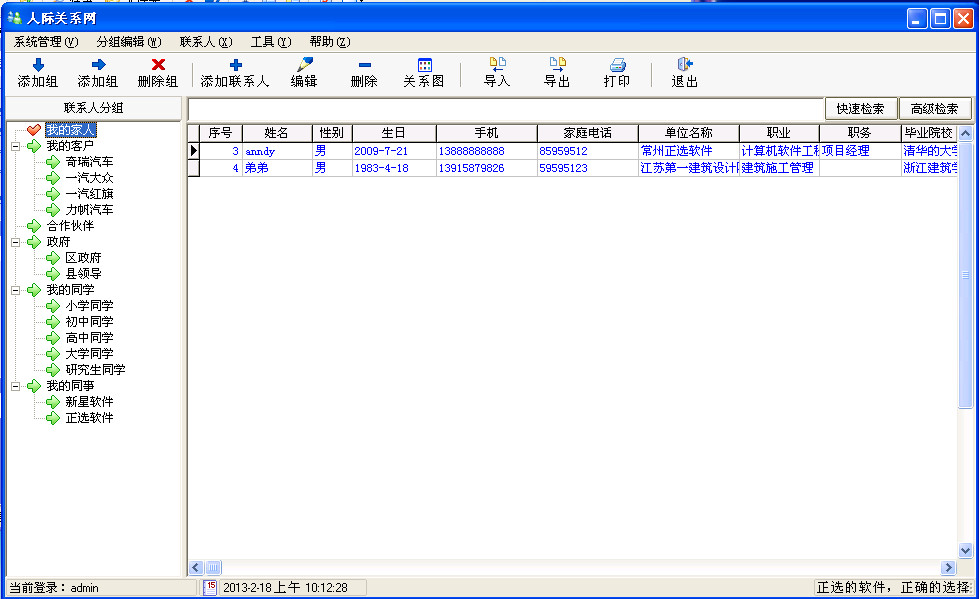Focus the search text field

tap(505, 109)
